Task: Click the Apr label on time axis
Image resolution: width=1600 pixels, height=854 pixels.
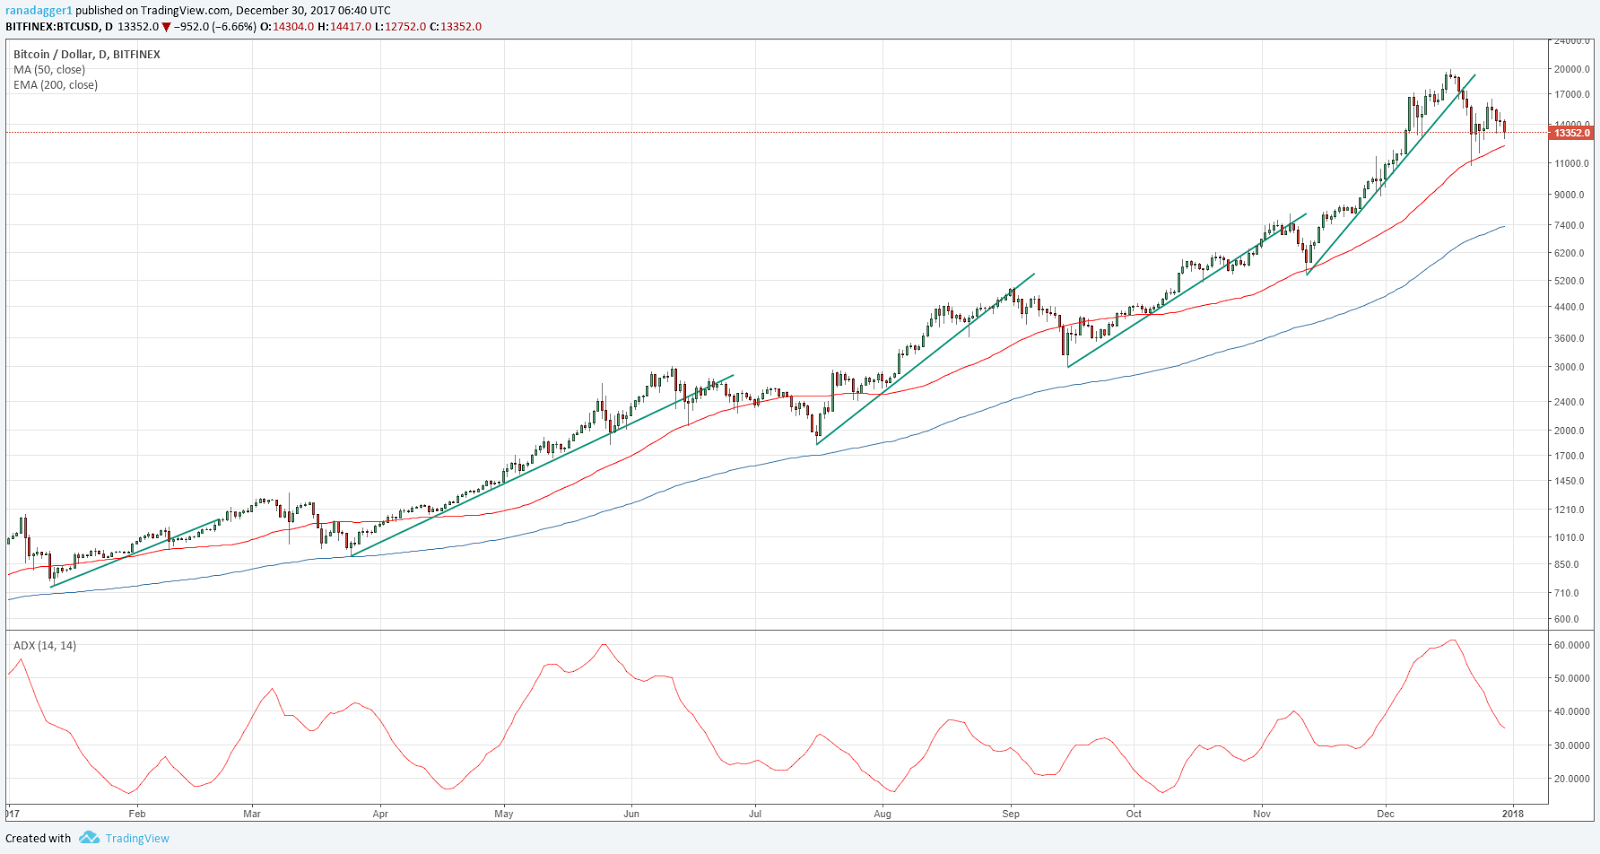Action: pyautogui.click(x=380, y=814)
